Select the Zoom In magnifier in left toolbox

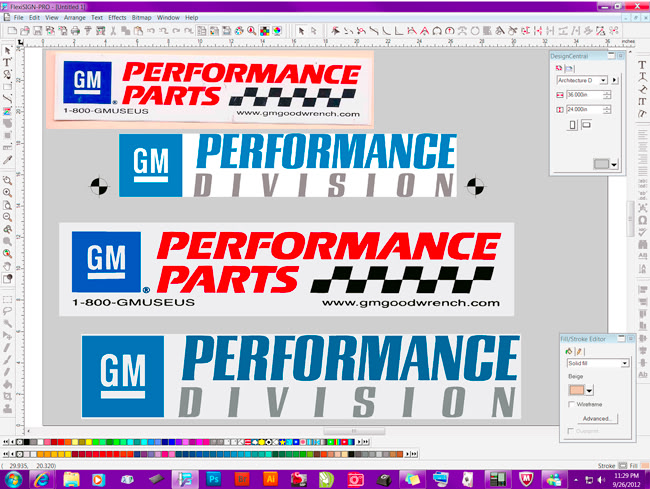[x=7, y=193]
